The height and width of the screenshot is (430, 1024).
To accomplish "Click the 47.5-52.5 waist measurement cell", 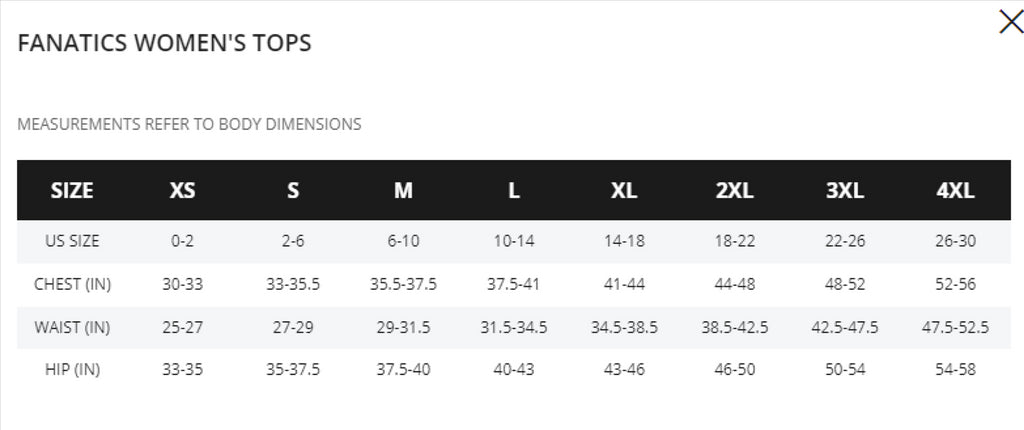I will tap(955, 327).
